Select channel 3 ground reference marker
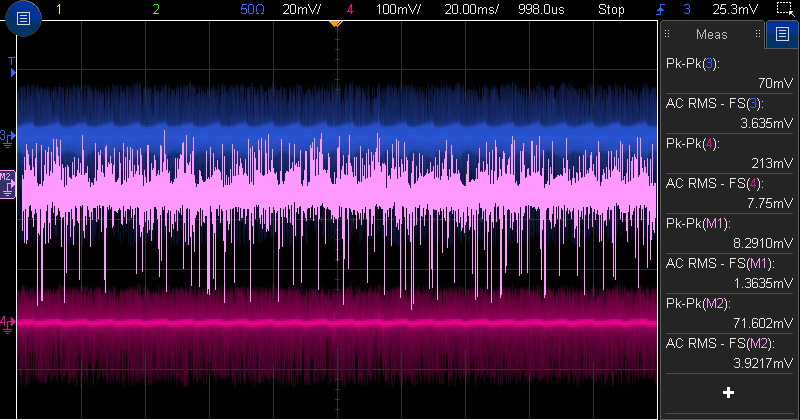Viewport: 800px width, 420px height. [x=7, y=138]
